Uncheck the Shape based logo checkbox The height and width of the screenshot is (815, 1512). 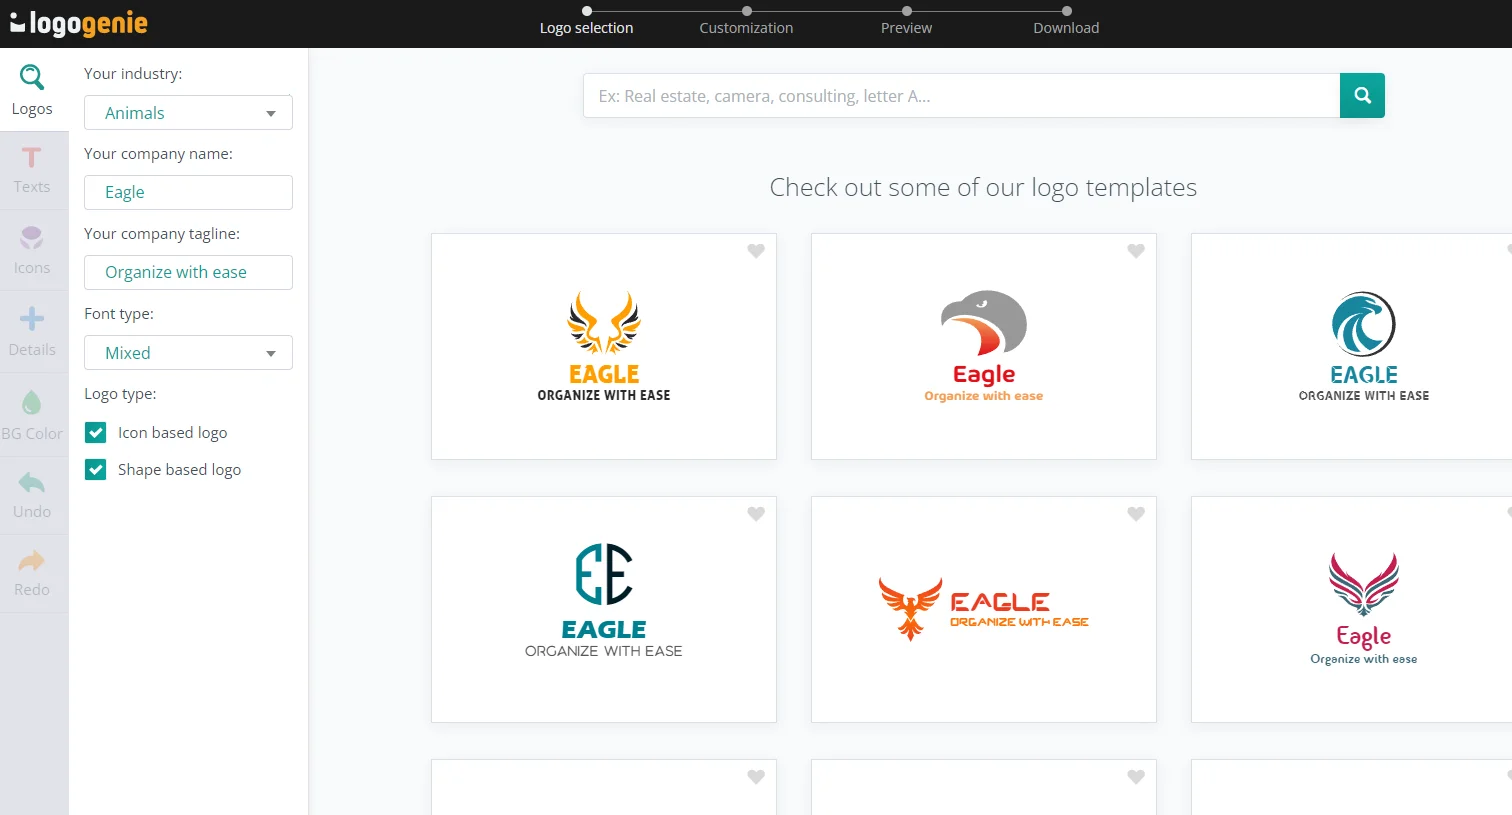[96, 469]
